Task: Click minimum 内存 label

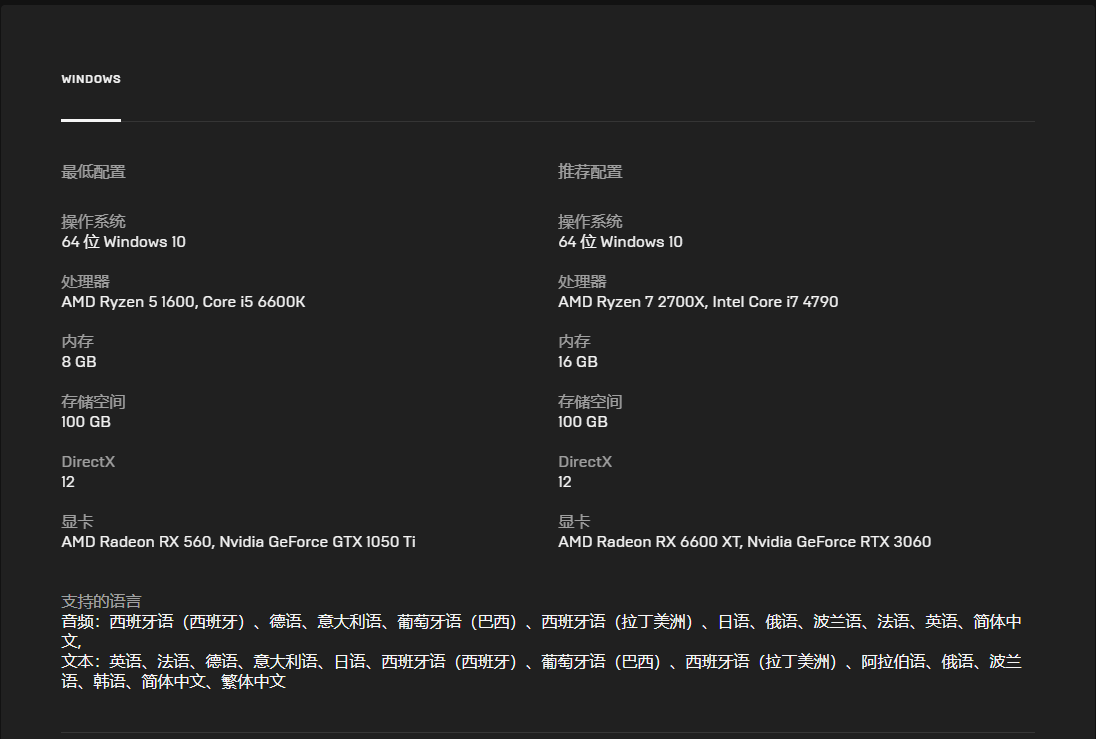Action: [x=78, y=342]
